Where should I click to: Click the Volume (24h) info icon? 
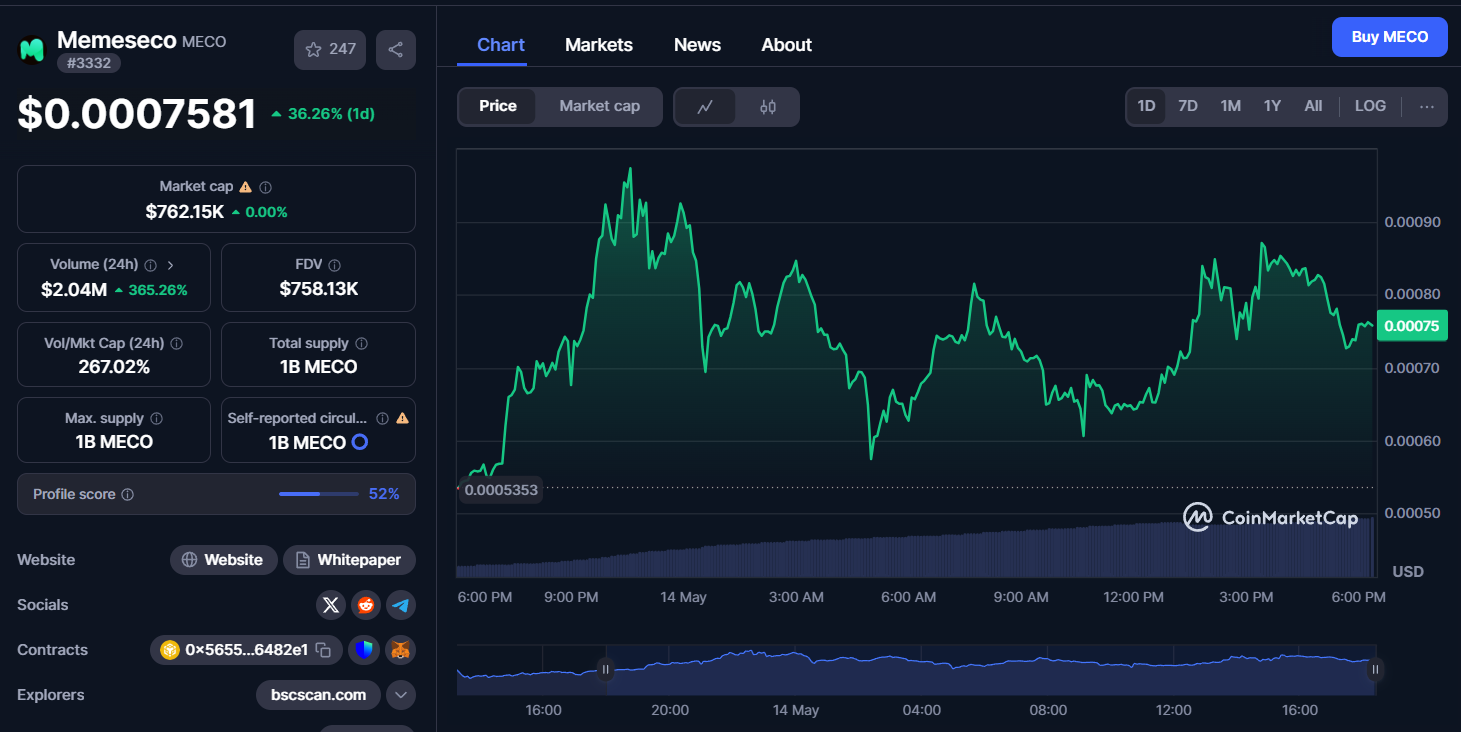pyautogui.click(x=151, y=265)
